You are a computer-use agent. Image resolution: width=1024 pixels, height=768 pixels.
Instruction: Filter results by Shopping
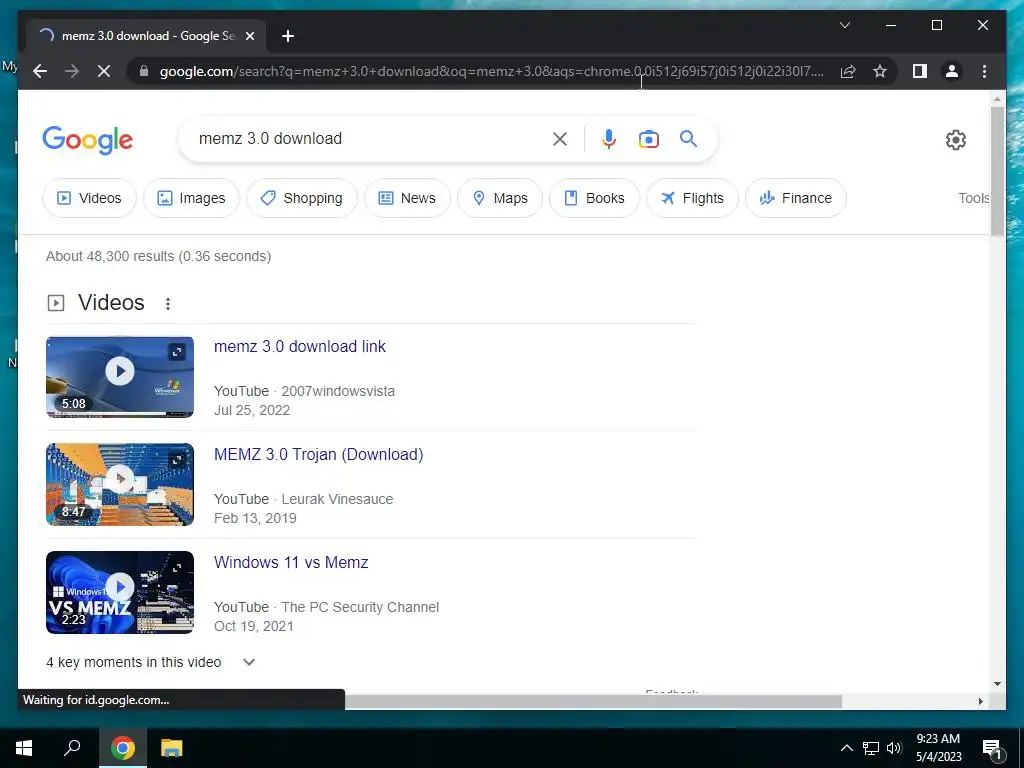click(x=302, y=198)
